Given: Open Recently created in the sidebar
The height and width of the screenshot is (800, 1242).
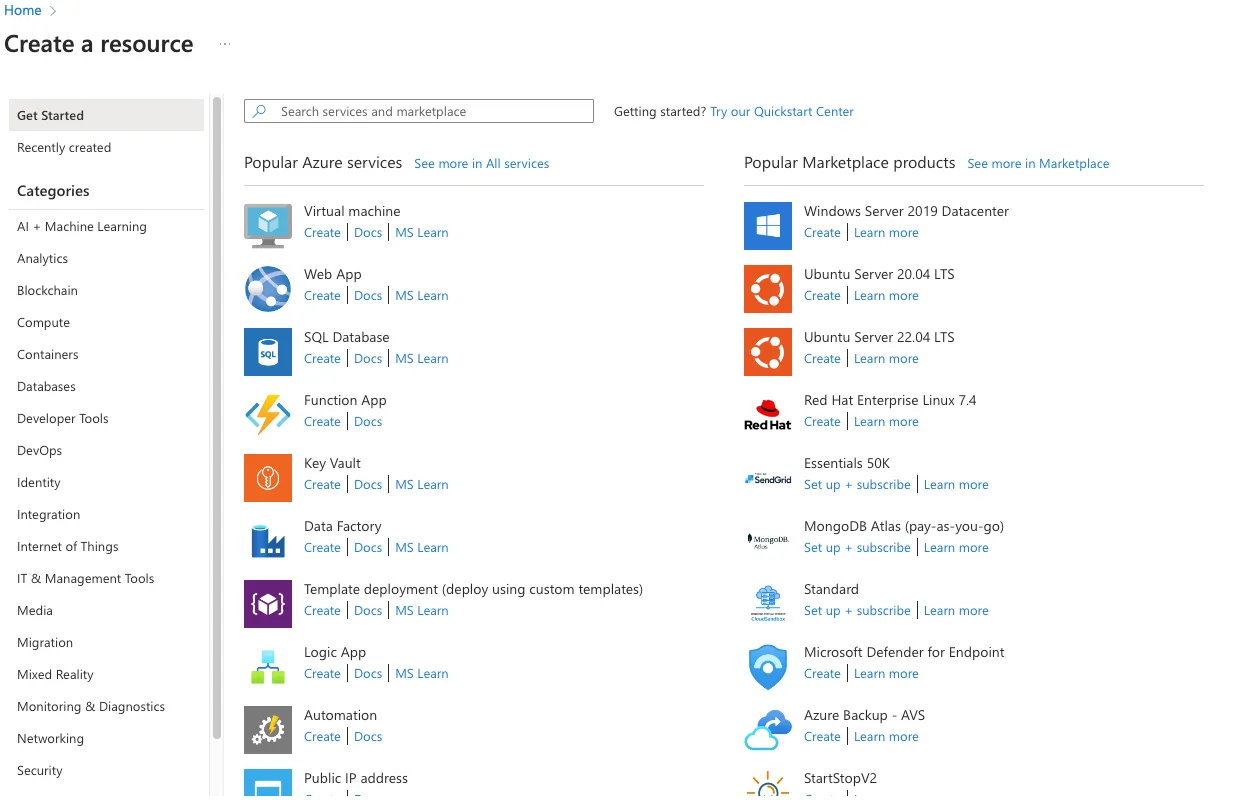Looking at the screenshot, I should click(x=64, y=147).
